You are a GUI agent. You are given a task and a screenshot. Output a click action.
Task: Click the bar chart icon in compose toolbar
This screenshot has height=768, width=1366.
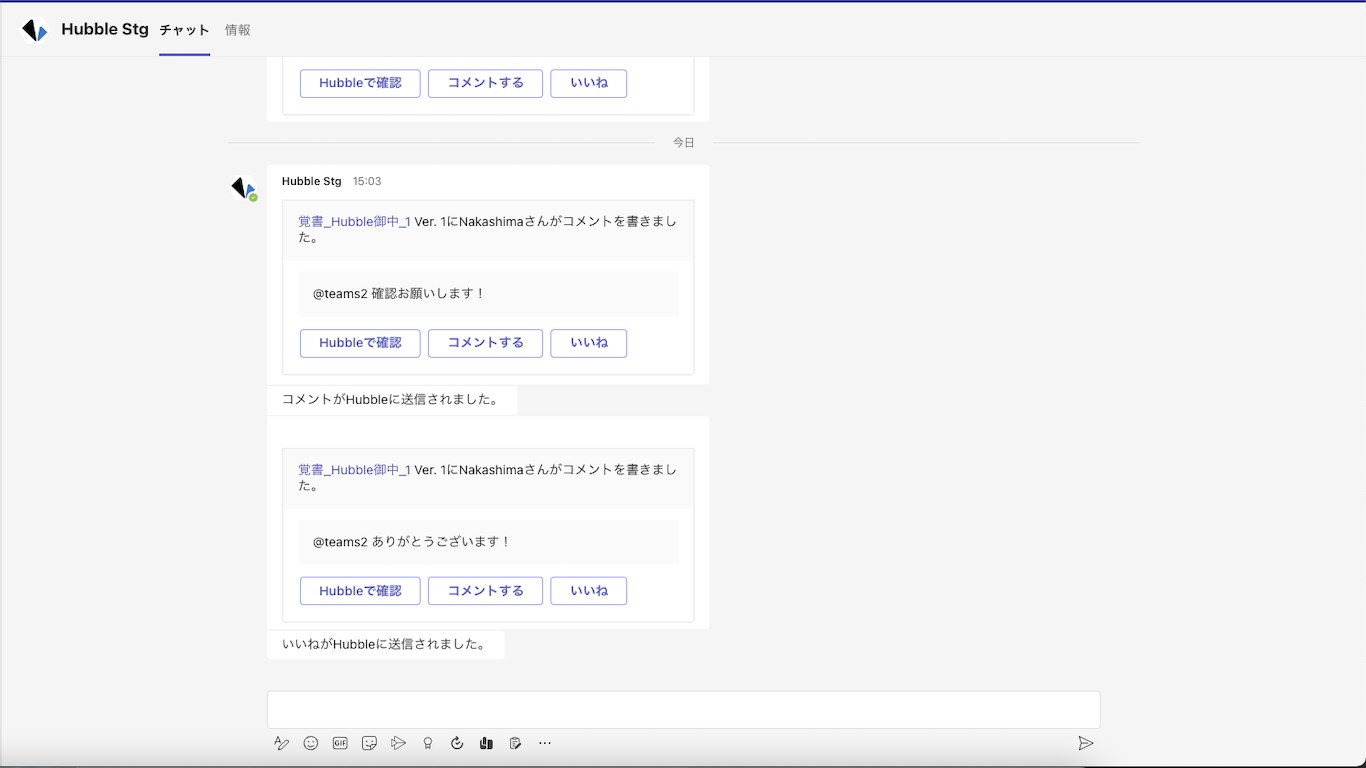click(x=486, y=743)
